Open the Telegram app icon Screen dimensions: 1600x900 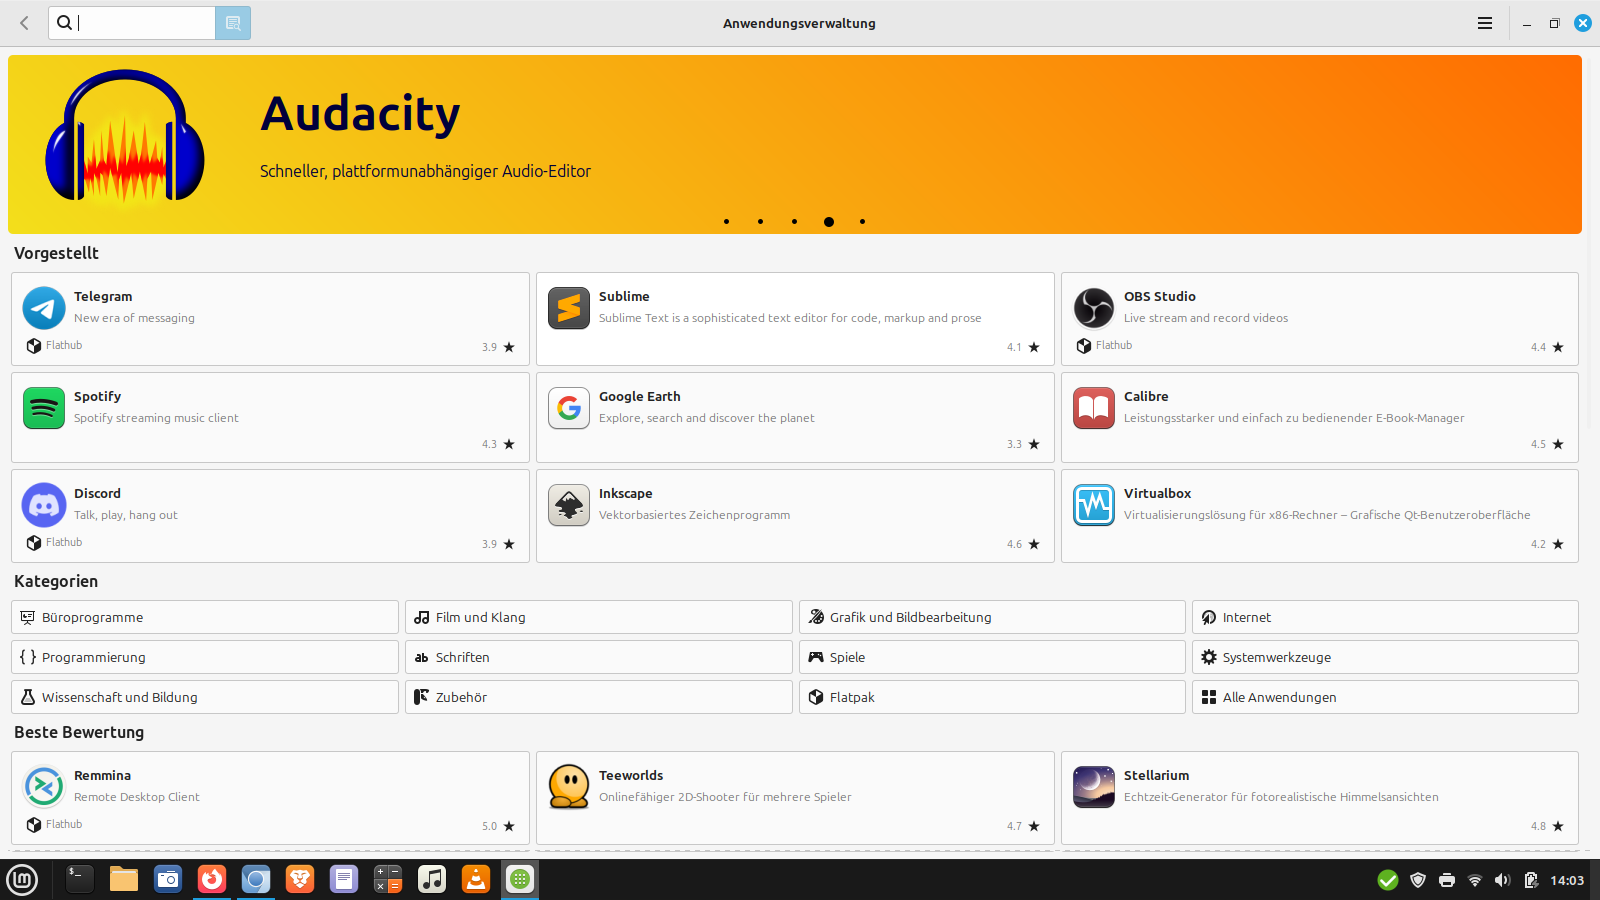44,308
